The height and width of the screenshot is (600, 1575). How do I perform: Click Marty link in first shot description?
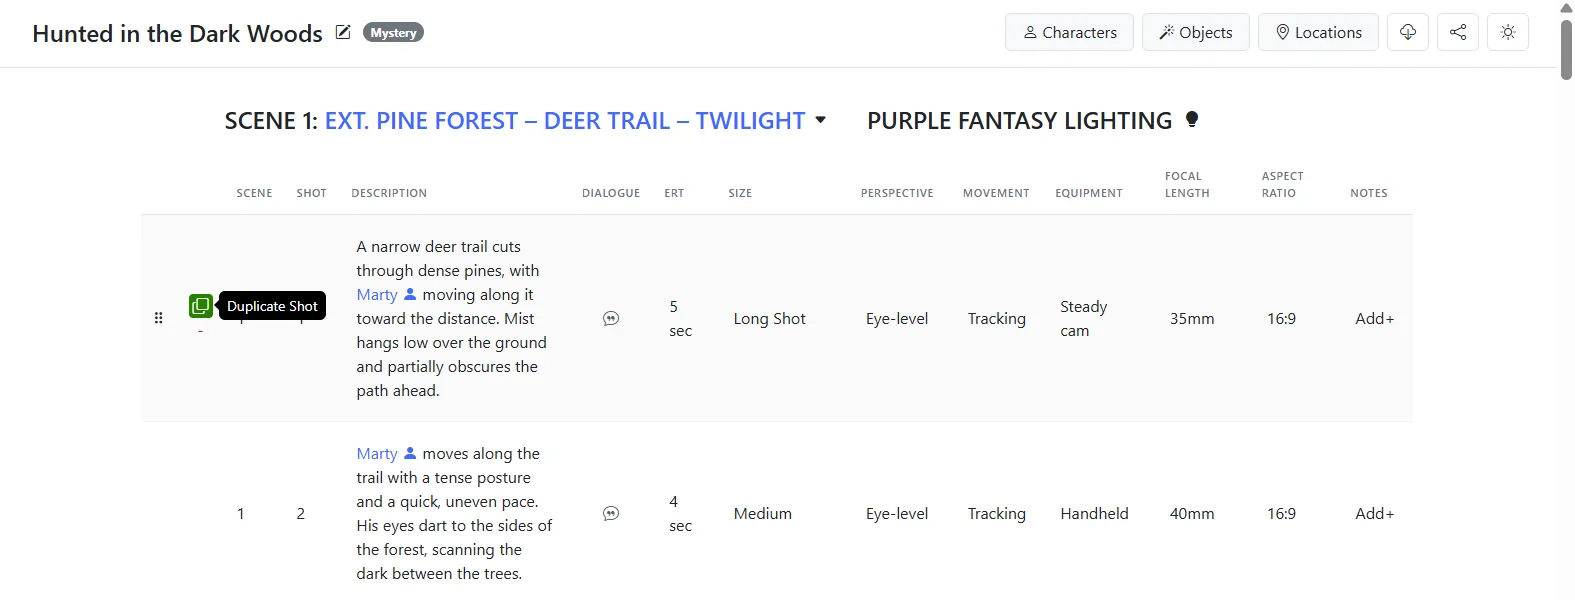coord(377,294)
